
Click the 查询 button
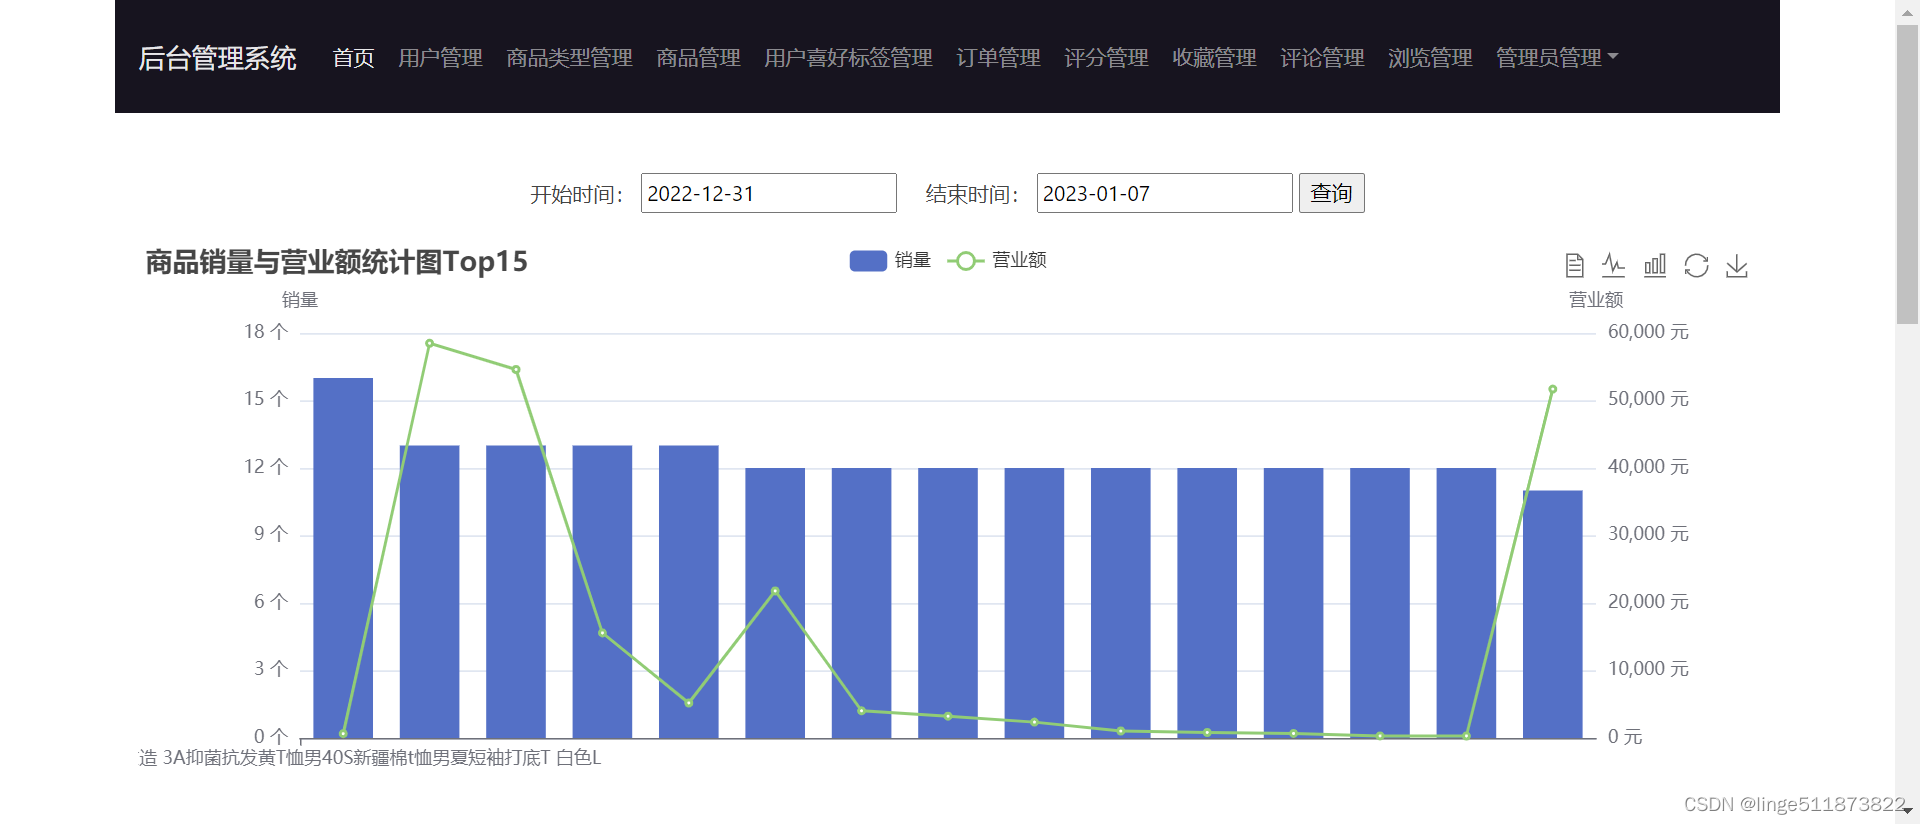pyautogui.click(x=1331, y=193)
